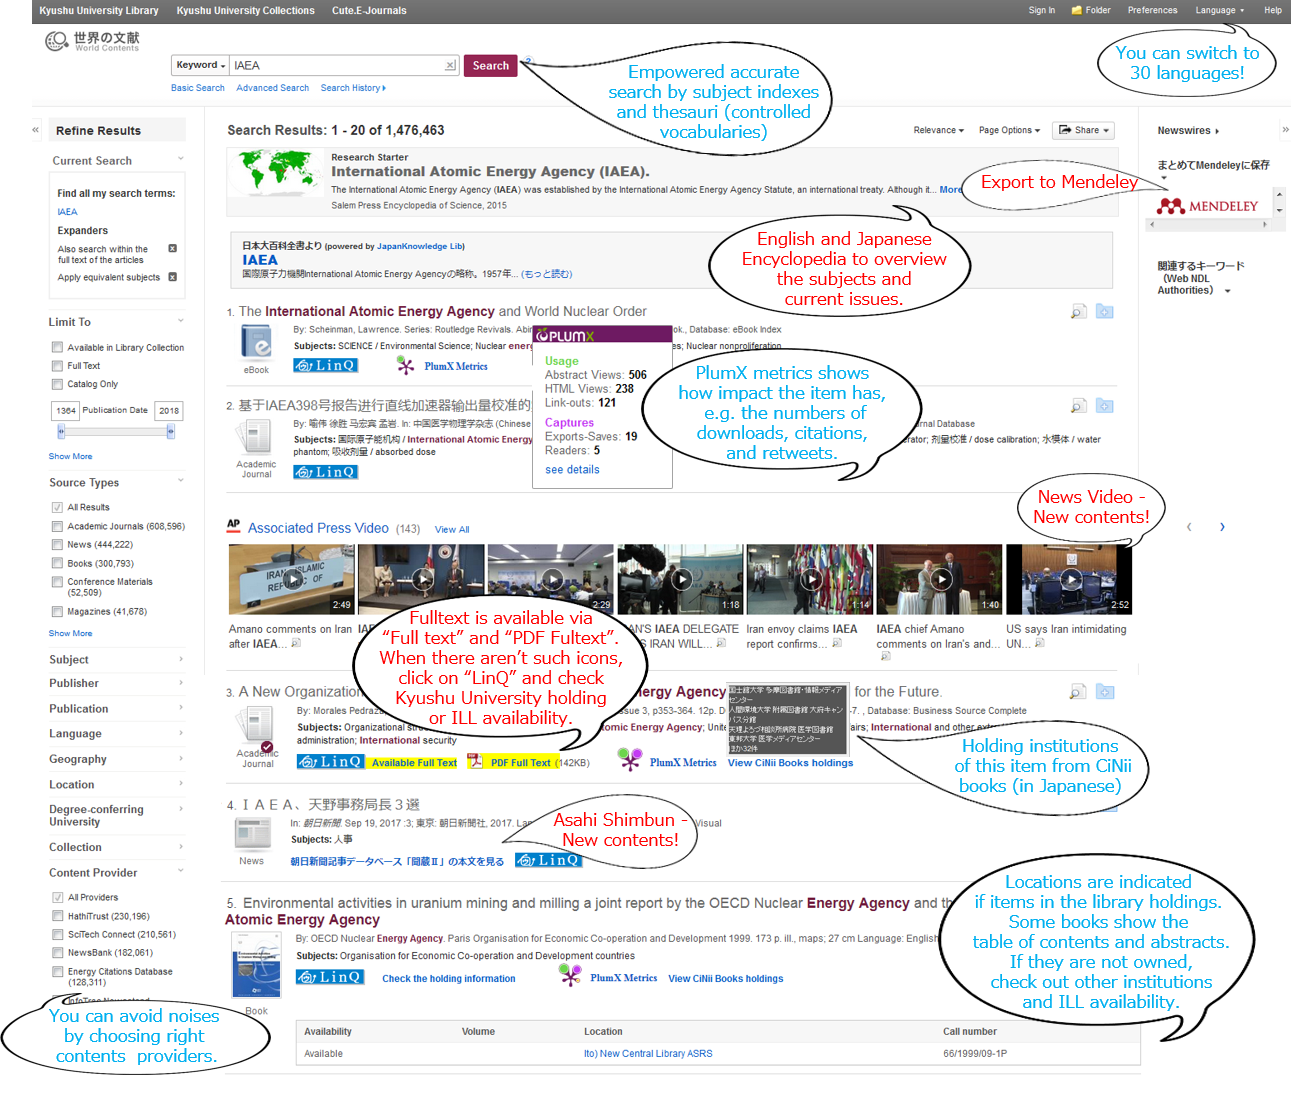Open Kyushu University Collections menu item
Viewport: 1299px width, 1097px height.
245,11
